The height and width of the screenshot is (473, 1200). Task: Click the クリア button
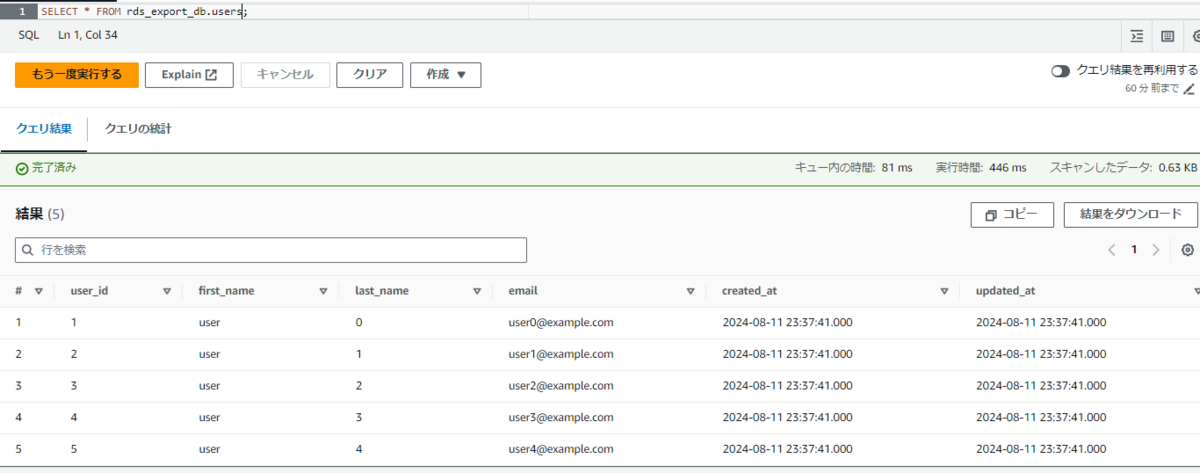click(x=370, y=75)
